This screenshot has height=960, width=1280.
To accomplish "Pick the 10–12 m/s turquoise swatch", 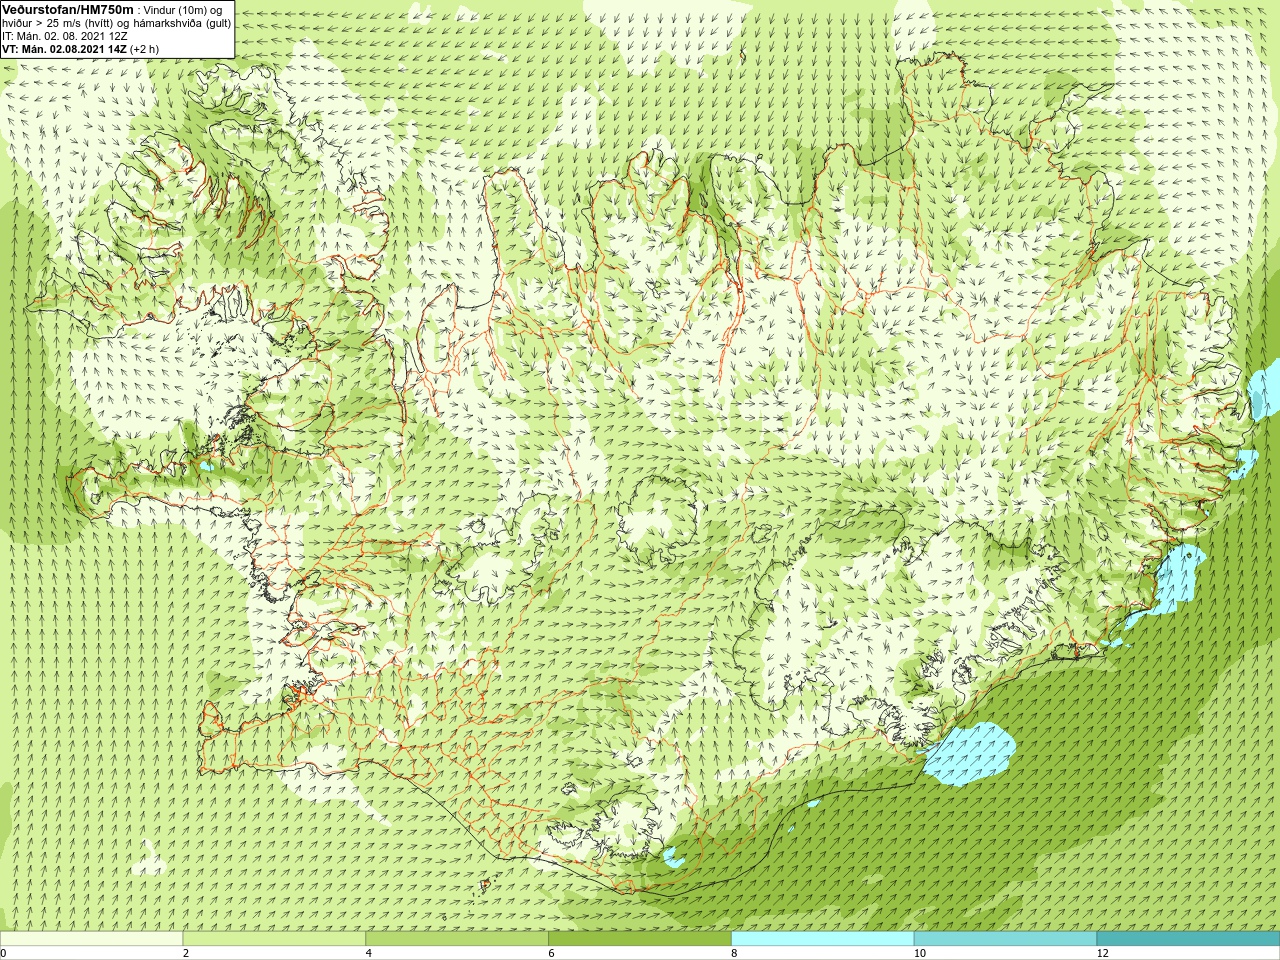I will [x=1005, y=939].
